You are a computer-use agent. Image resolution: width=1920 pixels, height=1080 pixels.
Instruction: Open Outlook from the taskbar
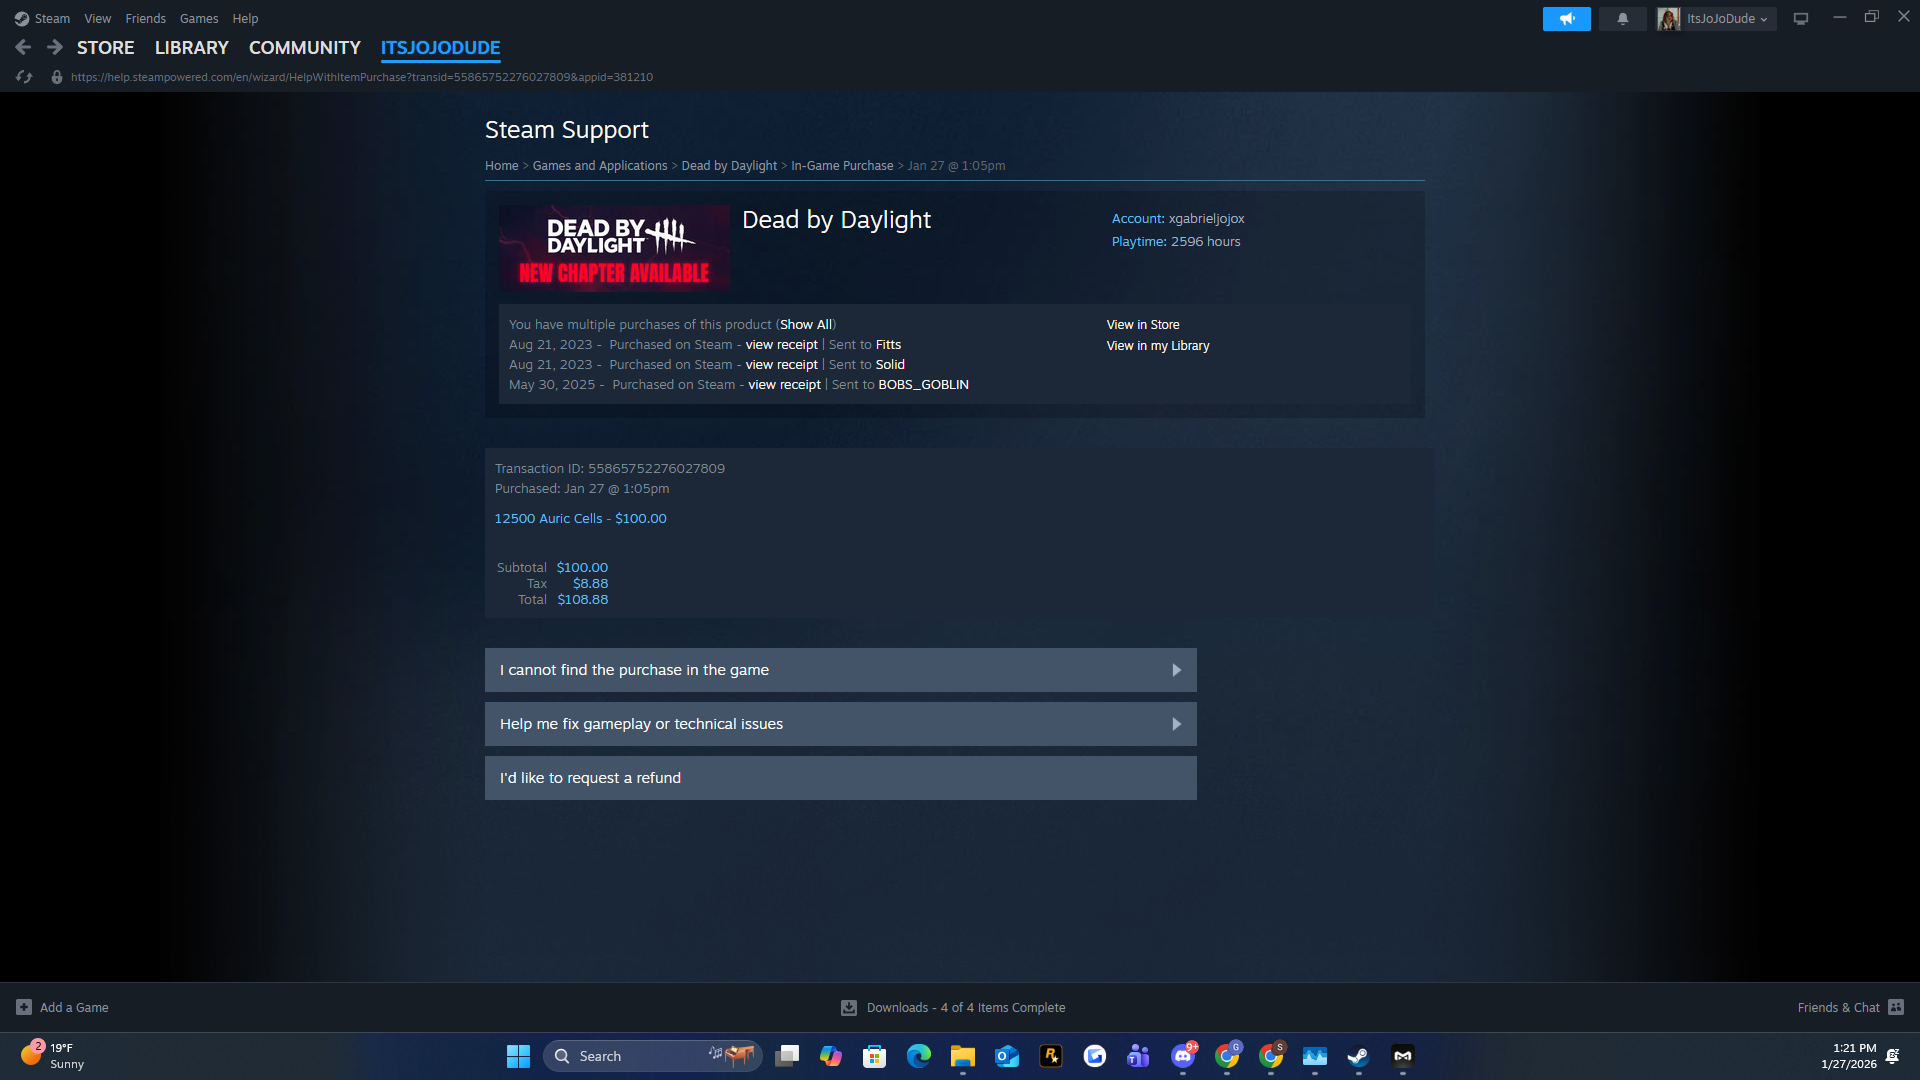click(1007, 1057)
